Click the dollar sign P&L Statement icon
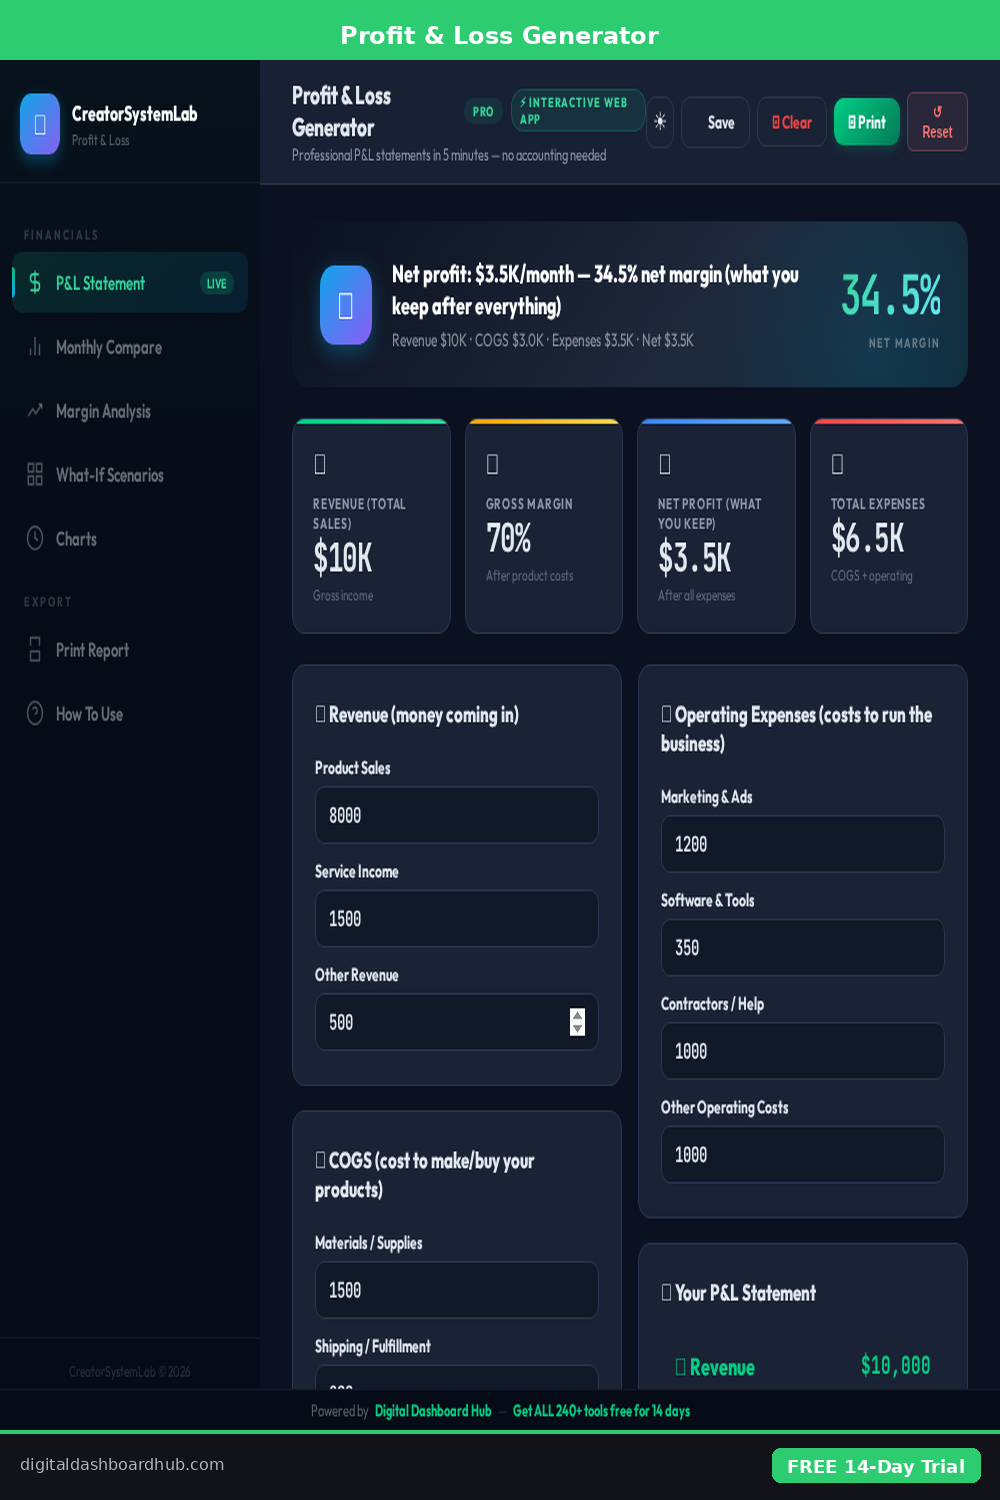Screen dimensions: 1000x1500 [x=35, y=283]
